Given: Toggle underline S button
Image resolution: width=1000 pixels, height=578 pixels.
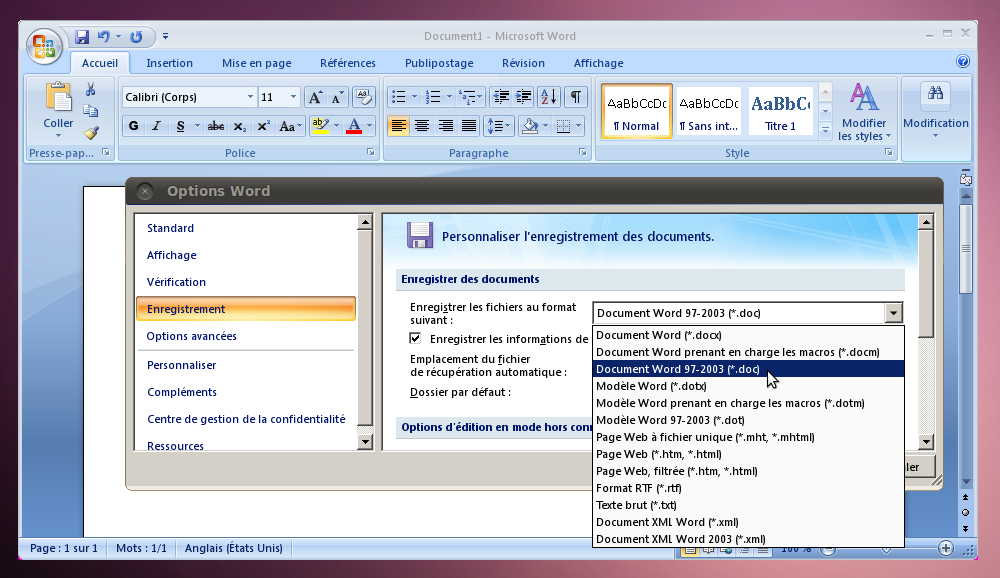Looking at the screenshot, I should click(180, 126).
